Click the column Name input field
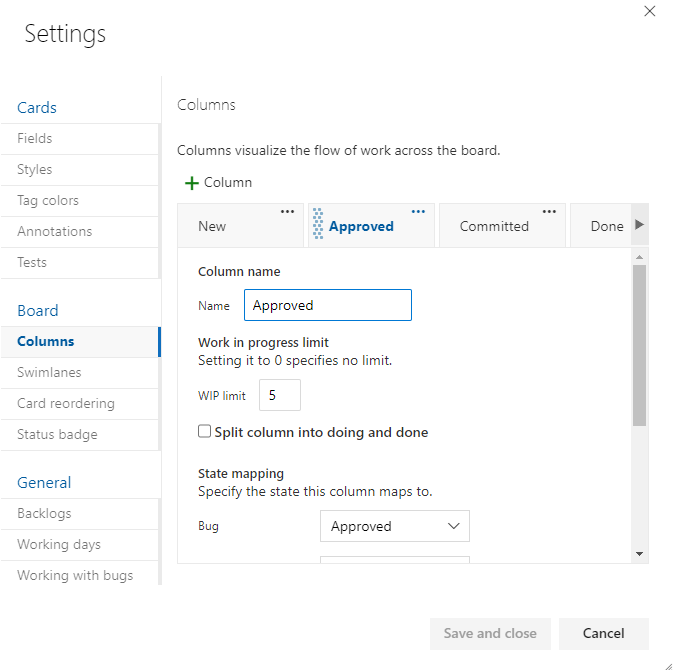This screenshot has width=673, height=670. pos(328,305)
